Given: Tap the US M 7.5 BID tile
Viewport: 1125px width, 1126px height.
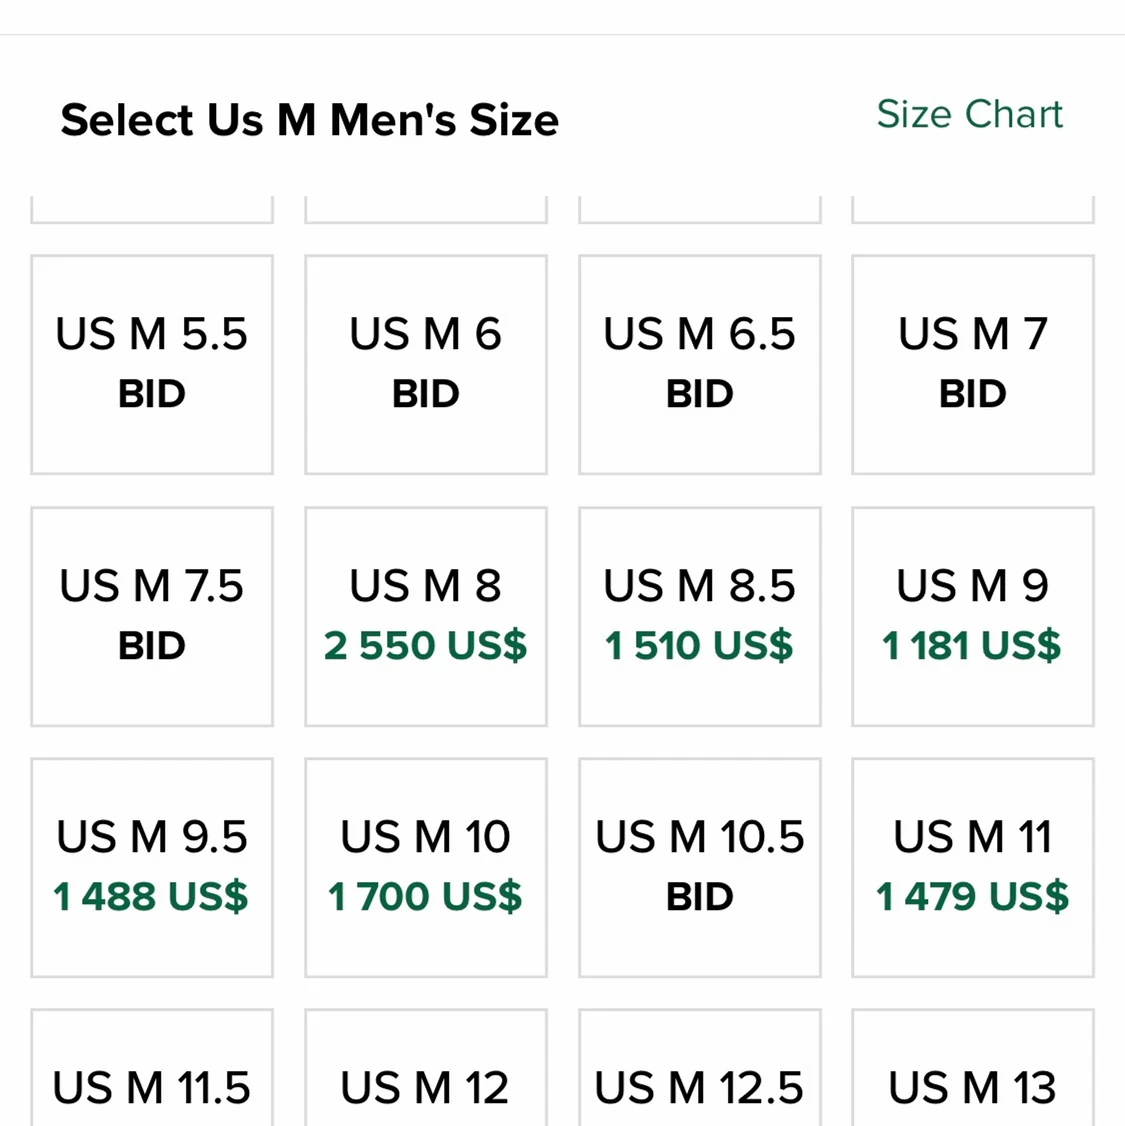Looking at the screenshot, I should (152, 616).
